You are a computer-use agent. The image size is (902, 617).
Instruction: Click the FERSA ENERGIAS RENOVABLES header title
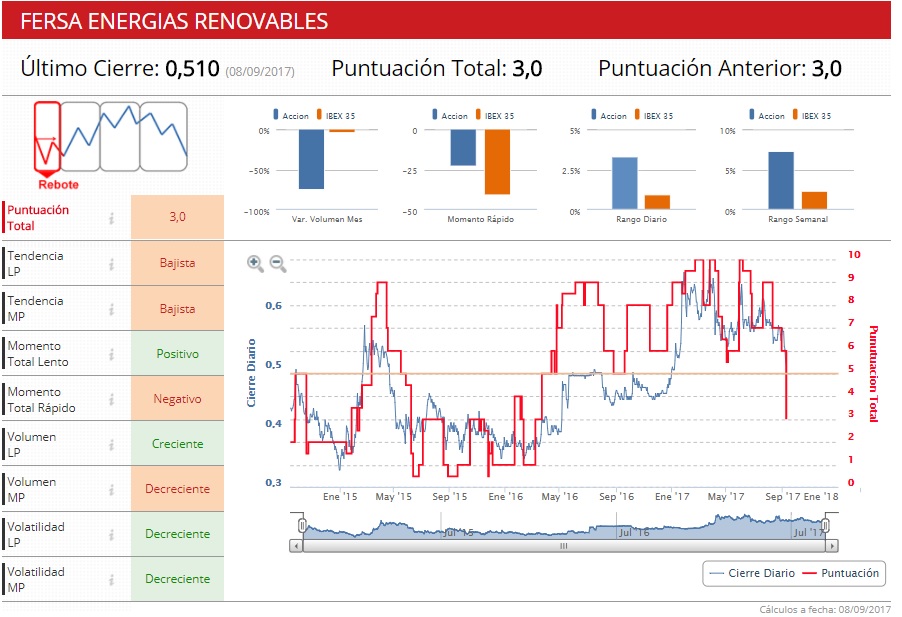pyautogui.click(x=174, y=21)
